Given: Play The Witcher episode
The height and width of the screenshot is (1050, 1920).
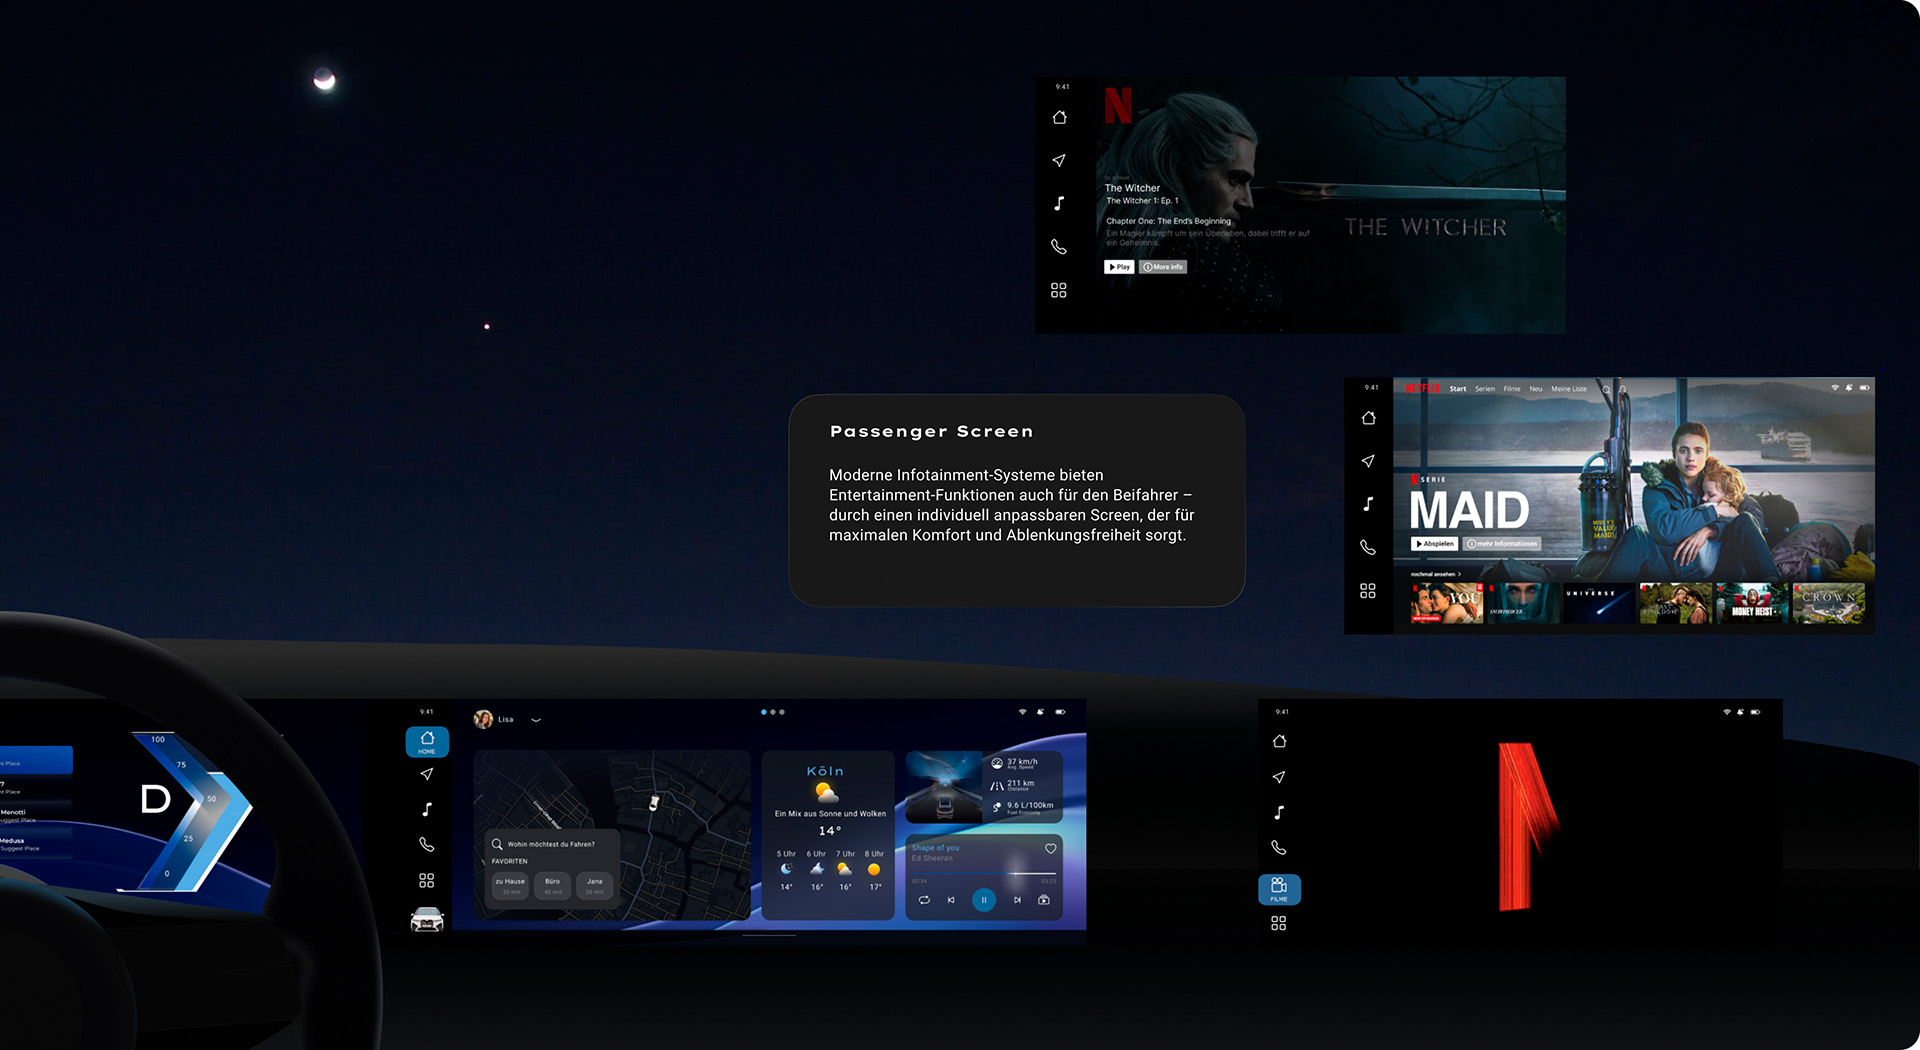Looking at the screenshot, I should pyautogui.click(x=1119, y=267).
